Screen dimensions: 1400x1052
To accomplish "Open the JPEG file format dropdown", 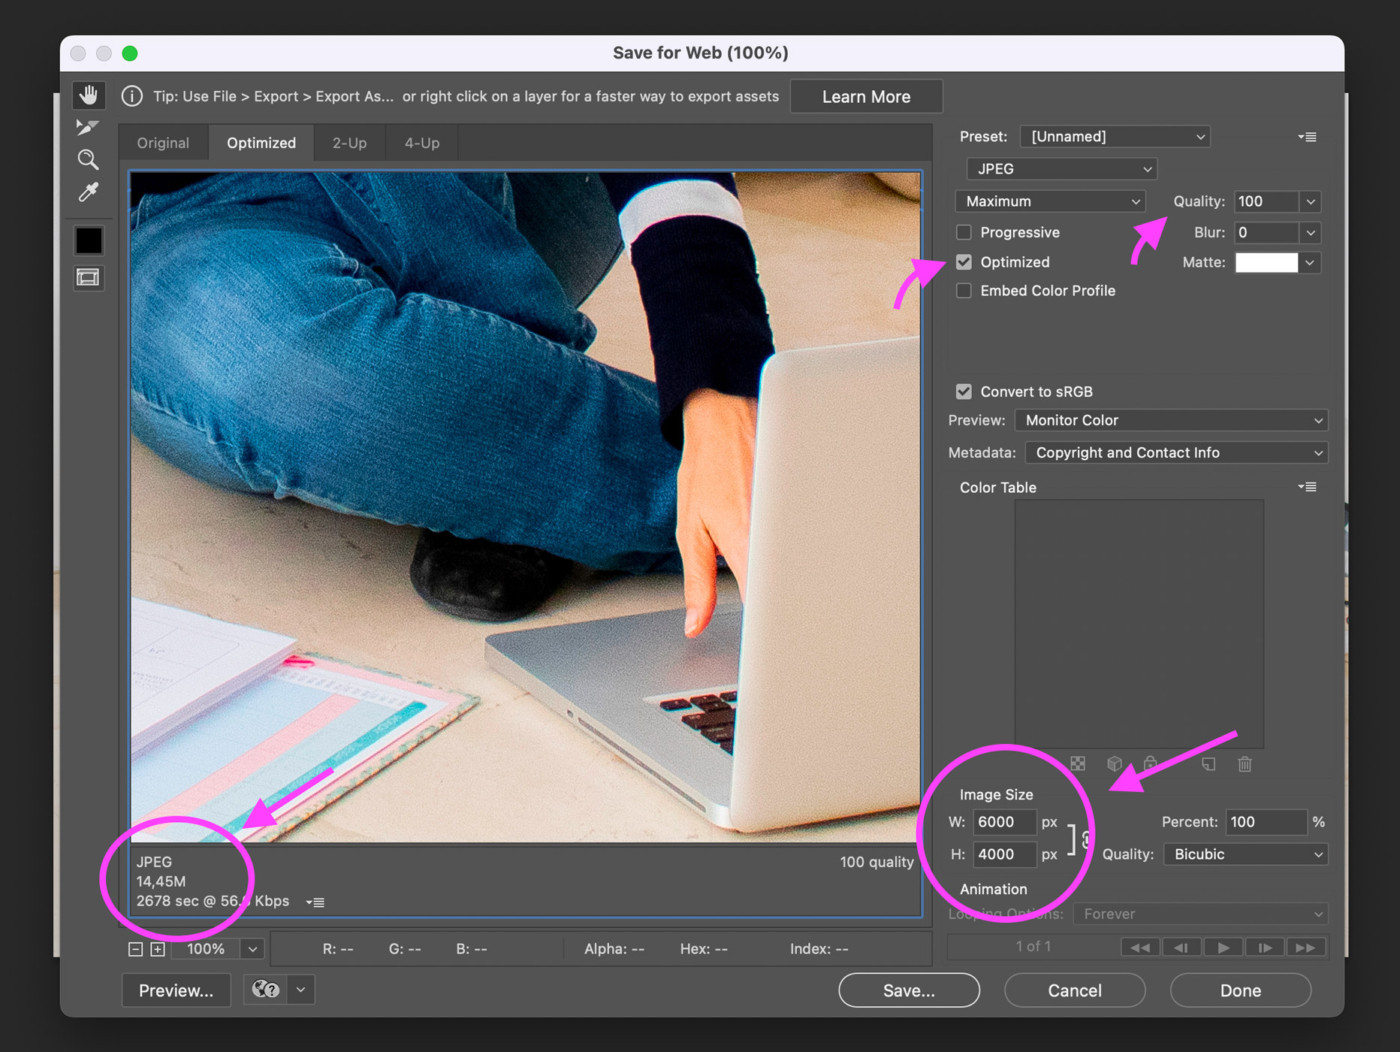I will (x=1061, y=169).
